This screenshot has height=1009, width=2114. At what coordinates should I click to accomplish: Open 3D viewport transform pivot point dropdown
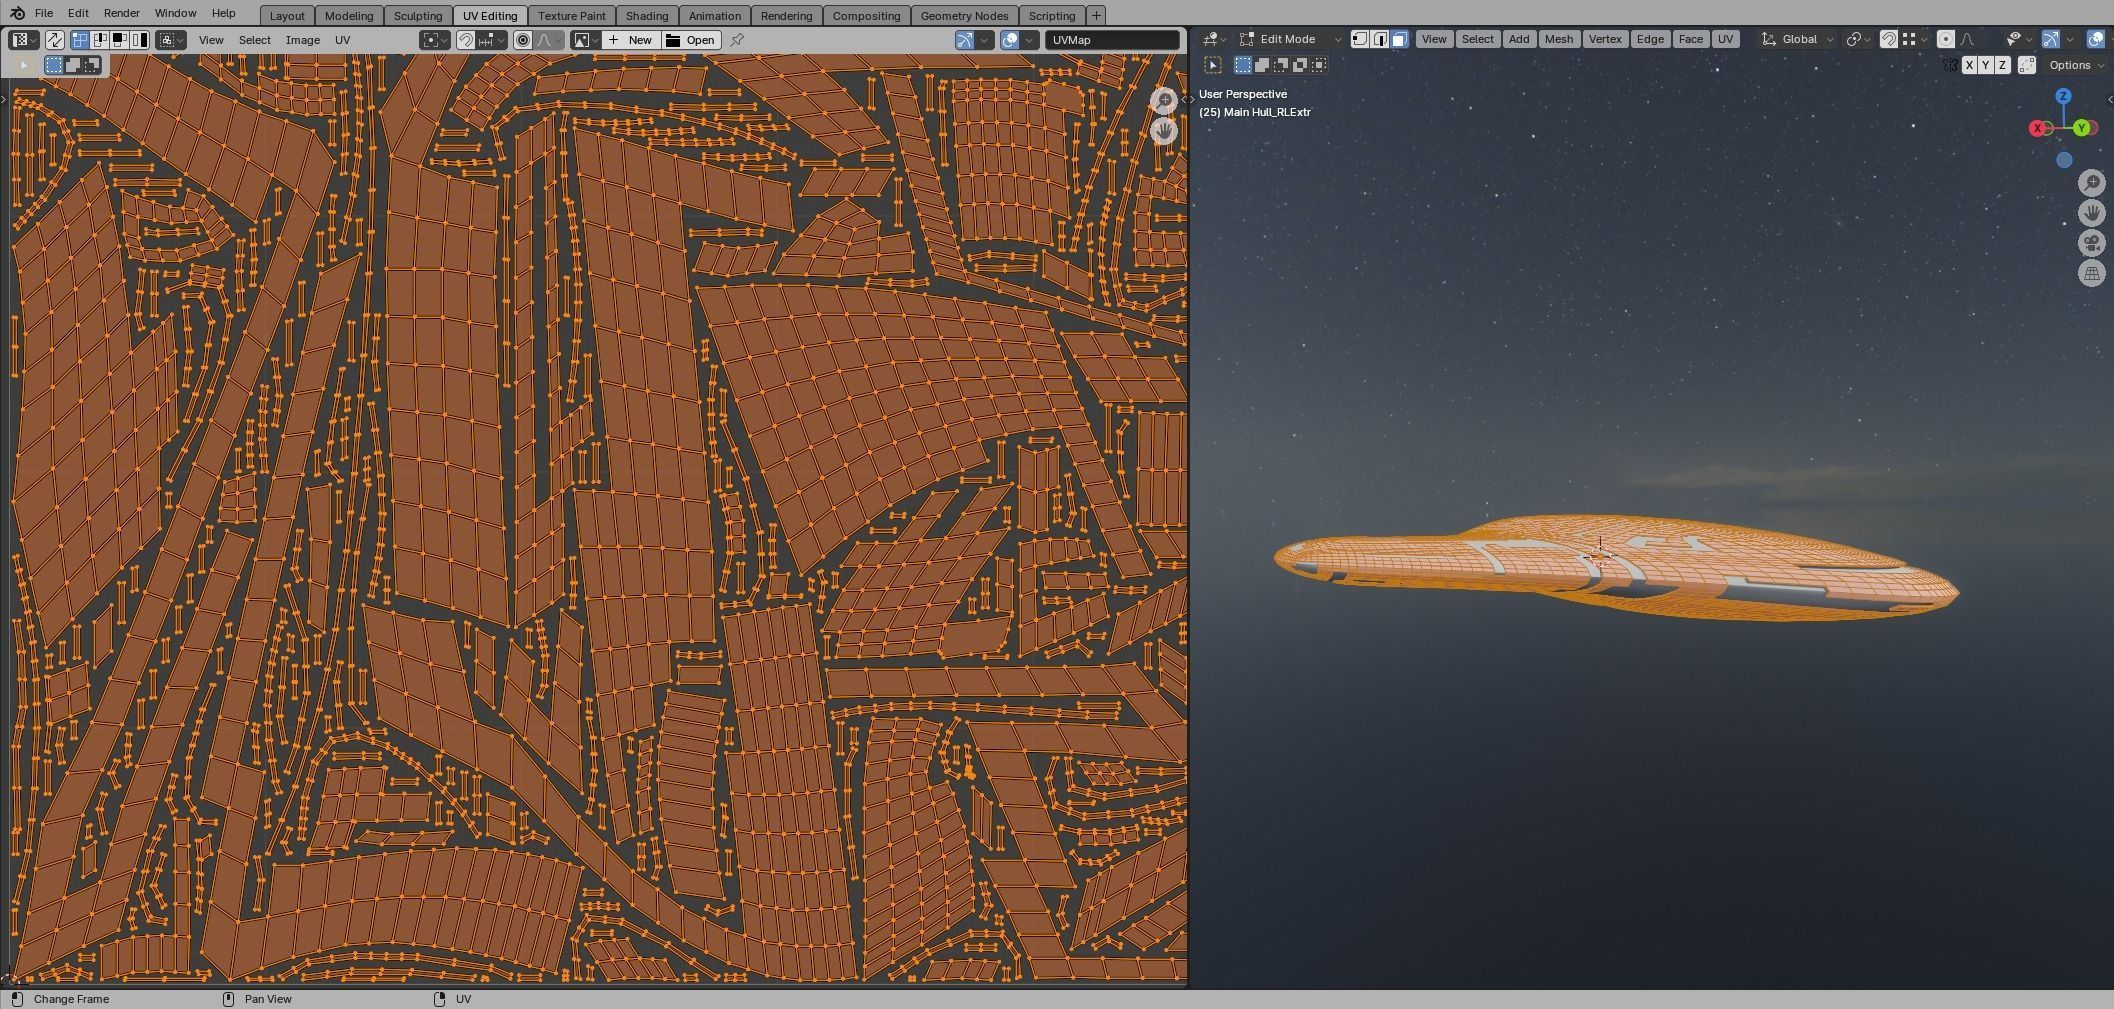click(1858, 39)
